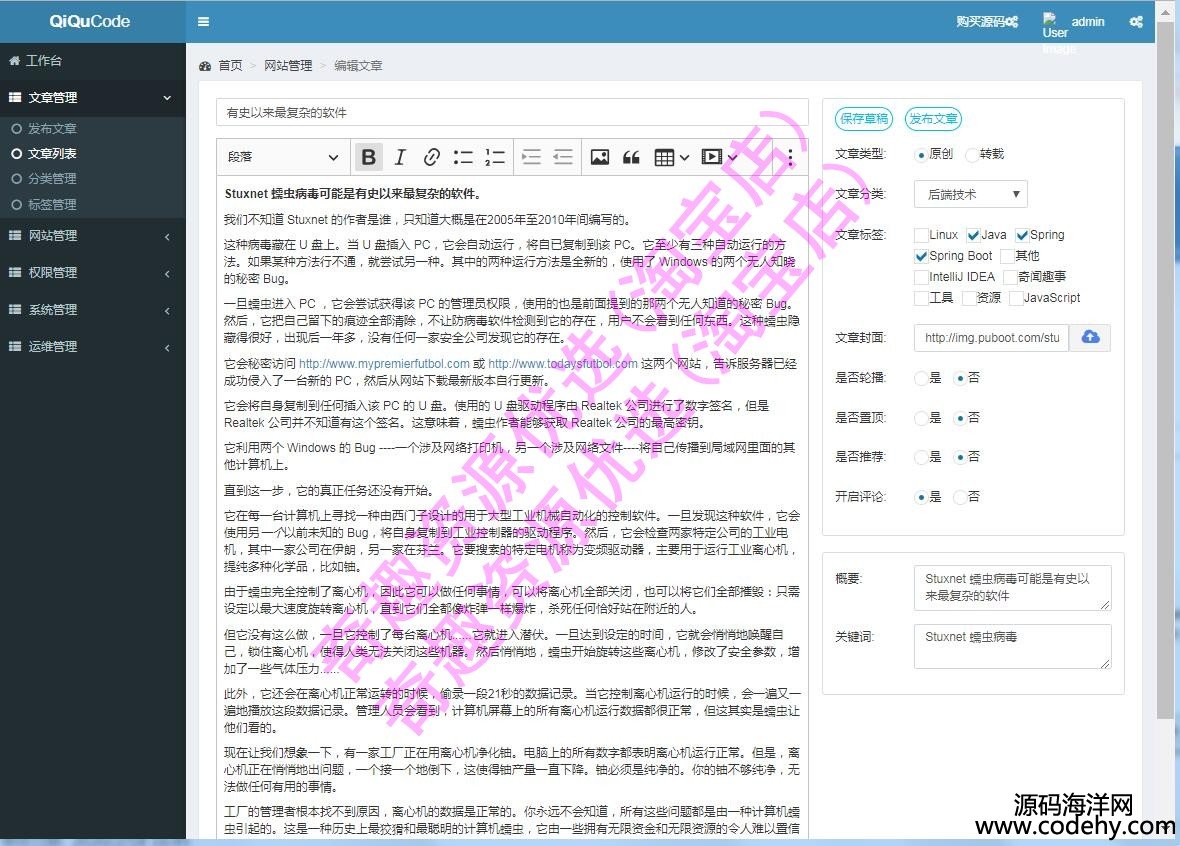Create a numbered list
The height and width of the screenshot is (846, 1180).
click(x=494, y=157)
